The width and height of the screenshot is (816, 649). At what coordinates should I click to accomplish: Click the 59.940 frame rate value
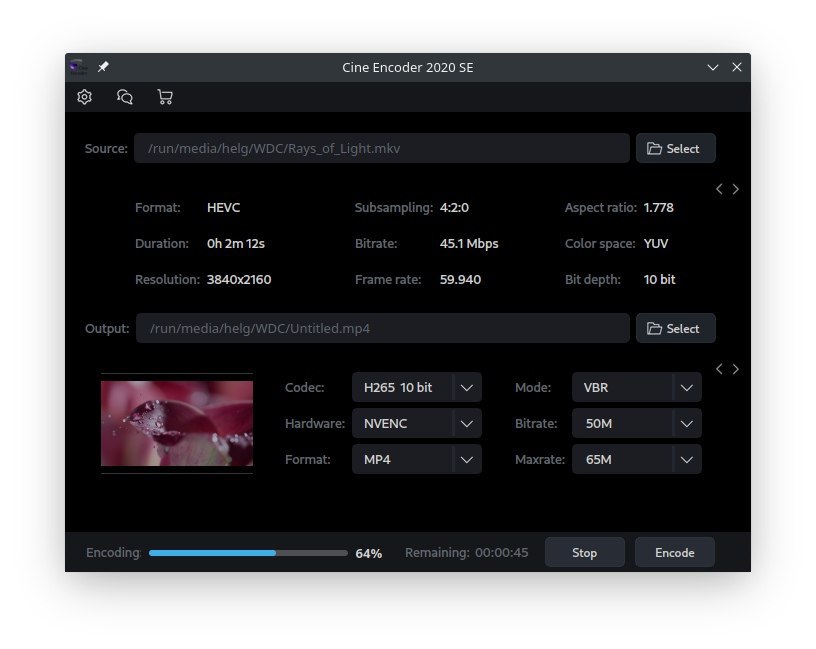(x=460, y=279)
